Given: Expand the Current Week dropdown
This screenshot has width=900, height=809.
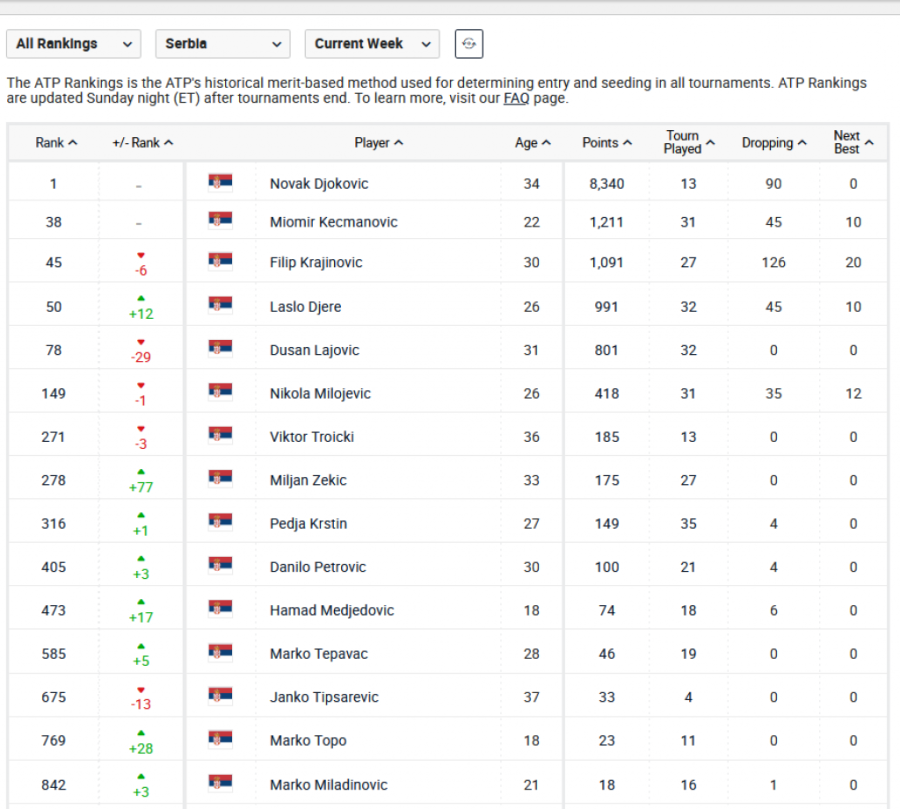Looking at the screenshot, I should 371,44.
